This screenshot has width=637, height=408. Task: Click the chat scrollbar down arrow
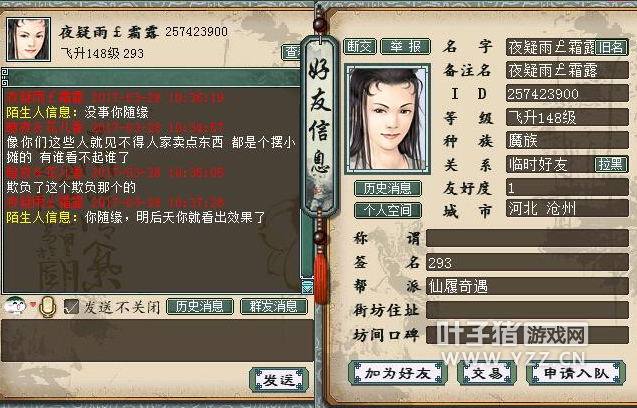click(x=308, y=287)
